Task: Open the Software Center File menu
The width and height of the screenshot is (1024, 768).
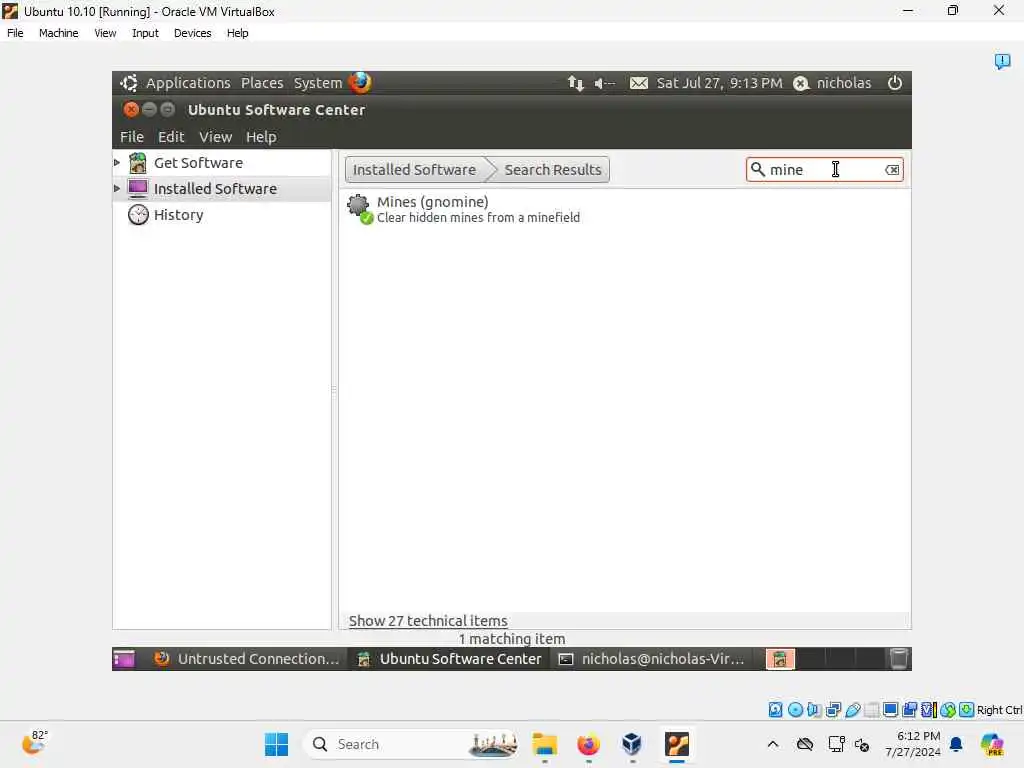Action: 131,136
